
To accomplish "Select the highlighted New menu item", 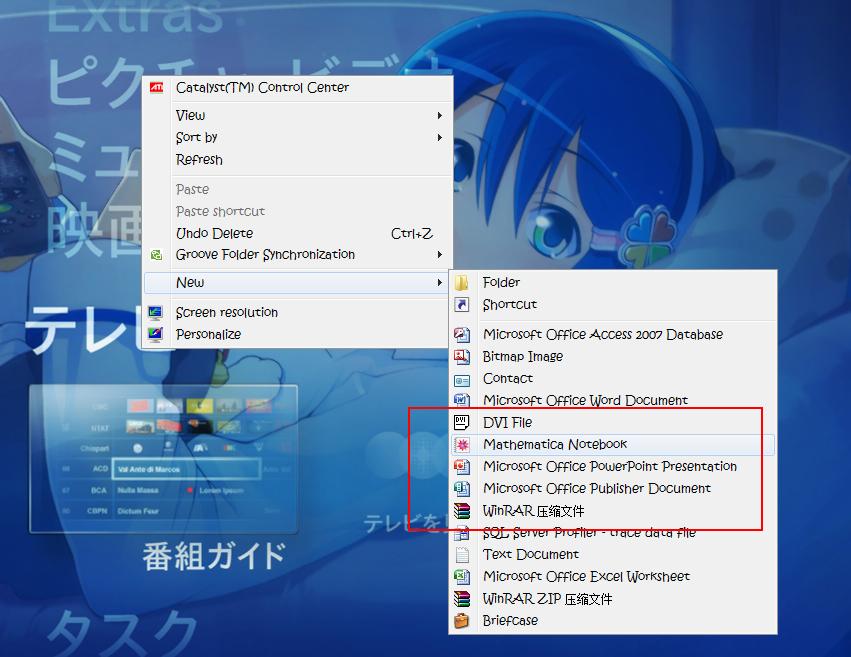I will (x=296, y=283).
